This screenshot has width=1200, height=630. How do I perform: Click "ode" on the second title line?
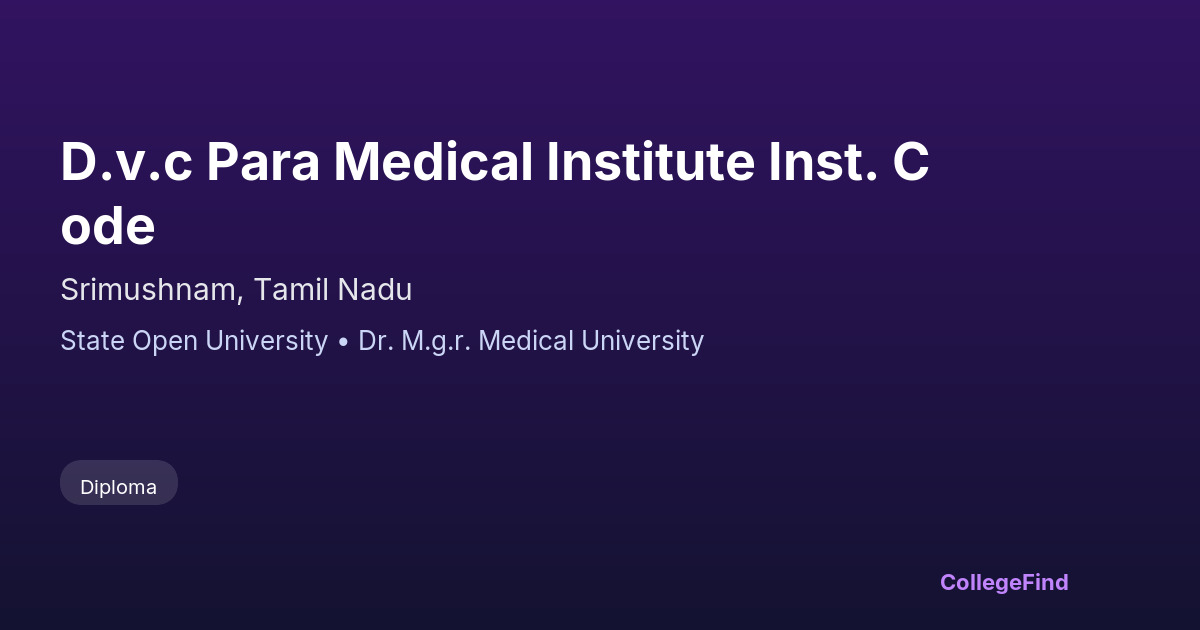click(x=108, y=227)
